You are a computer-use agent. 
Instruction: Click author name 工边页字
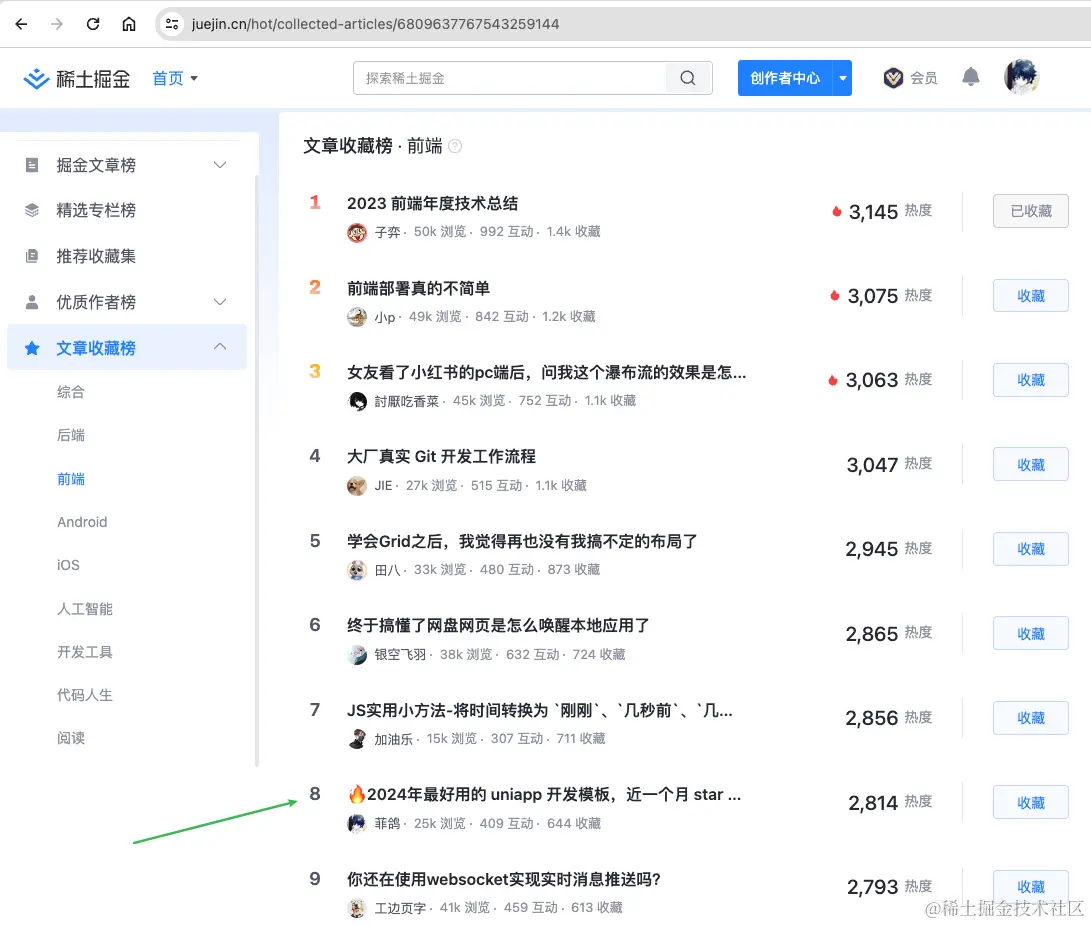click(x=400, y=908)
